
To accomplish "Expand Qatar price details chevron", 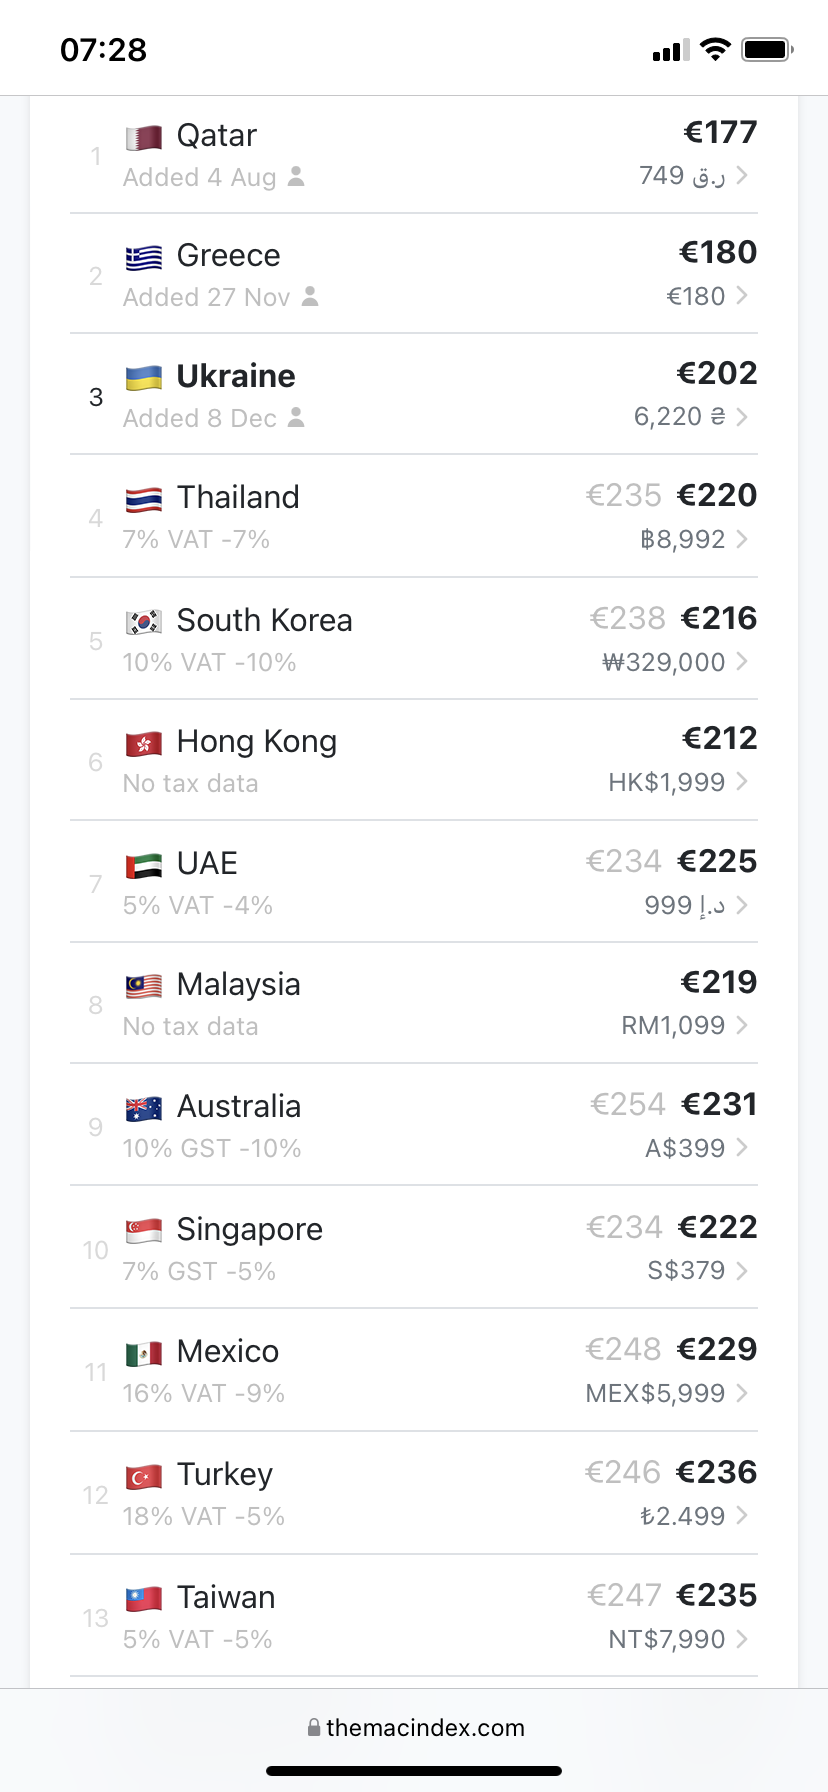I will [x=742, y=176].
